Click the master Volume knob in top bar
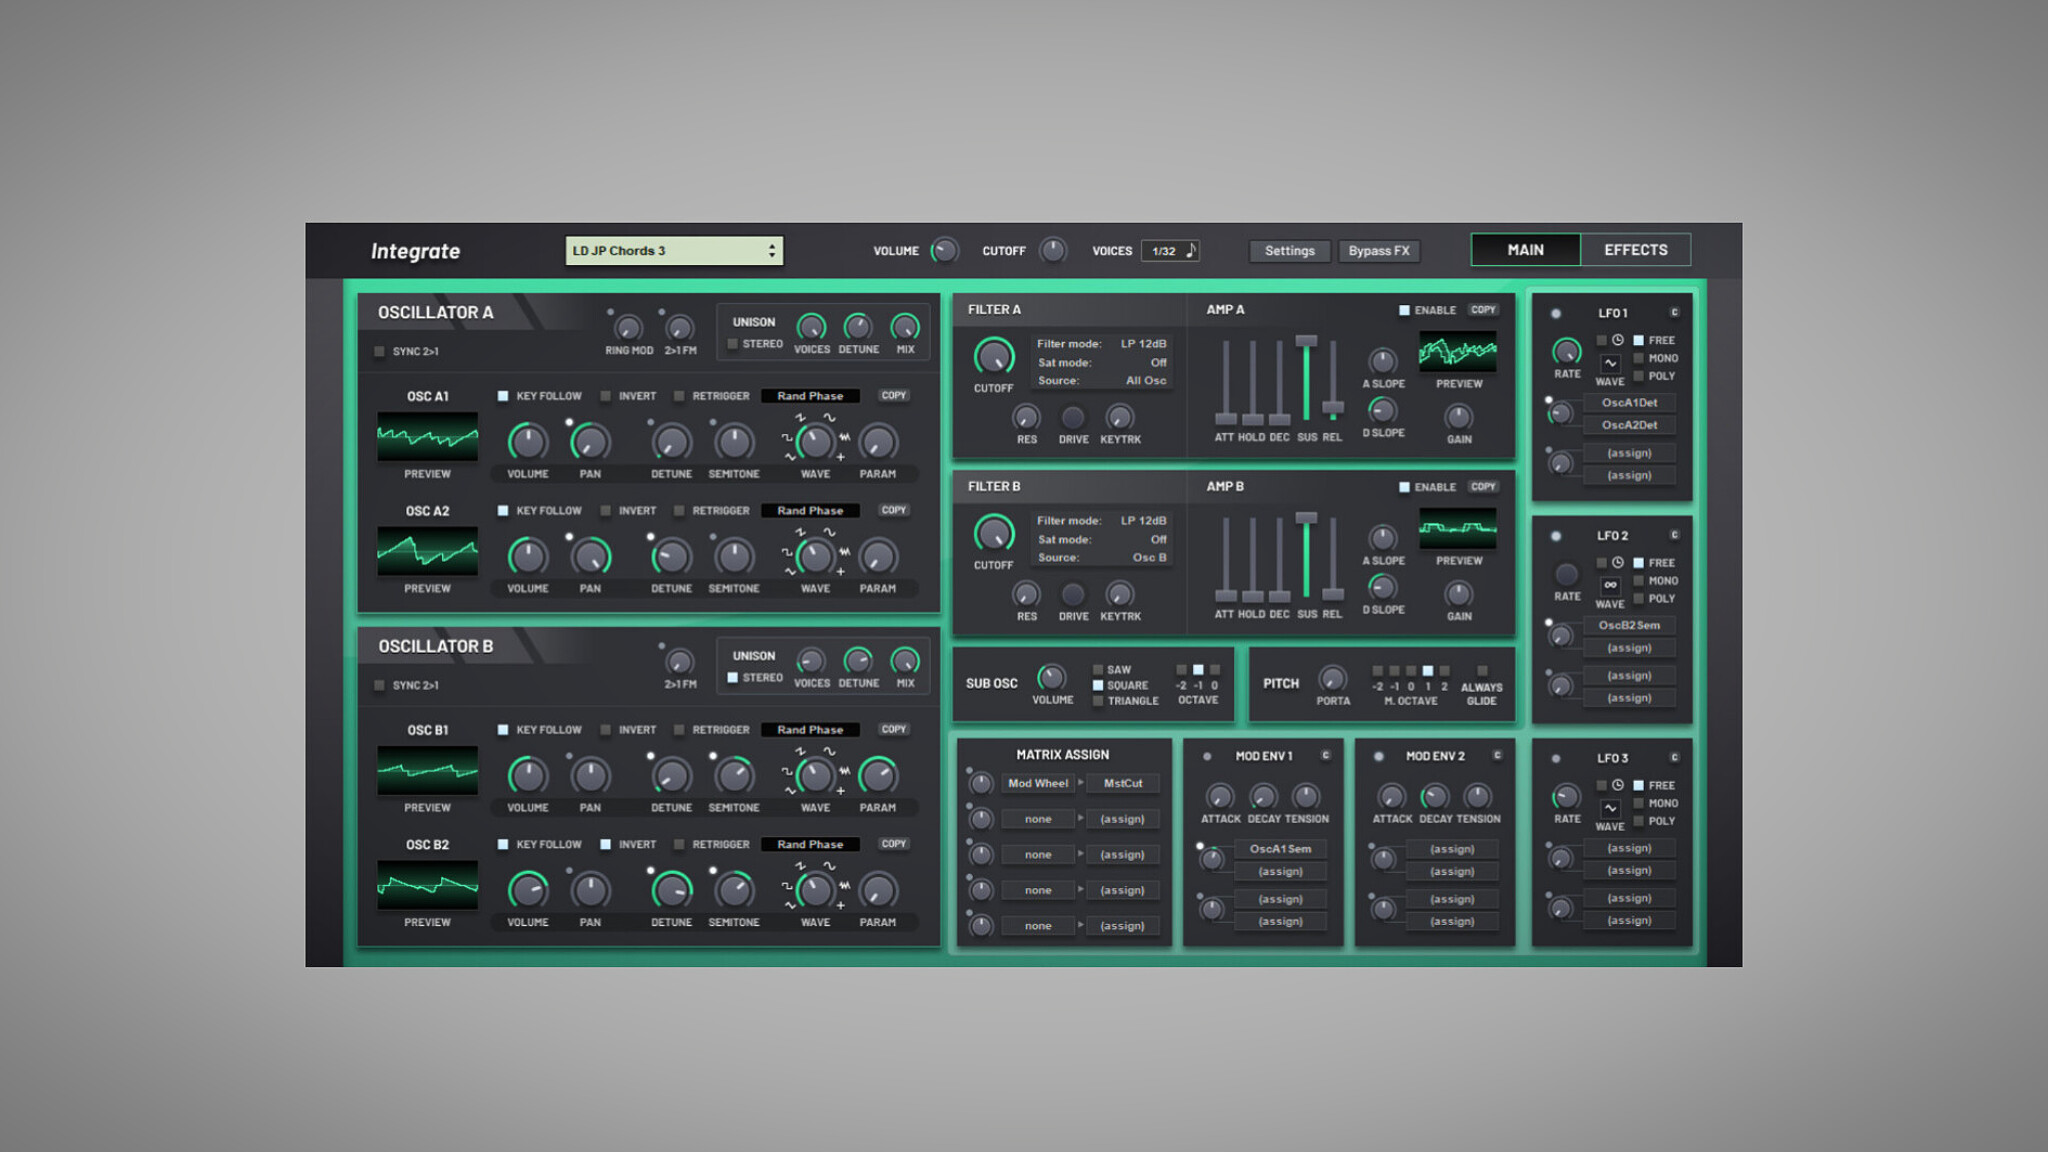2048x1152 pixels. pos(943,250)
